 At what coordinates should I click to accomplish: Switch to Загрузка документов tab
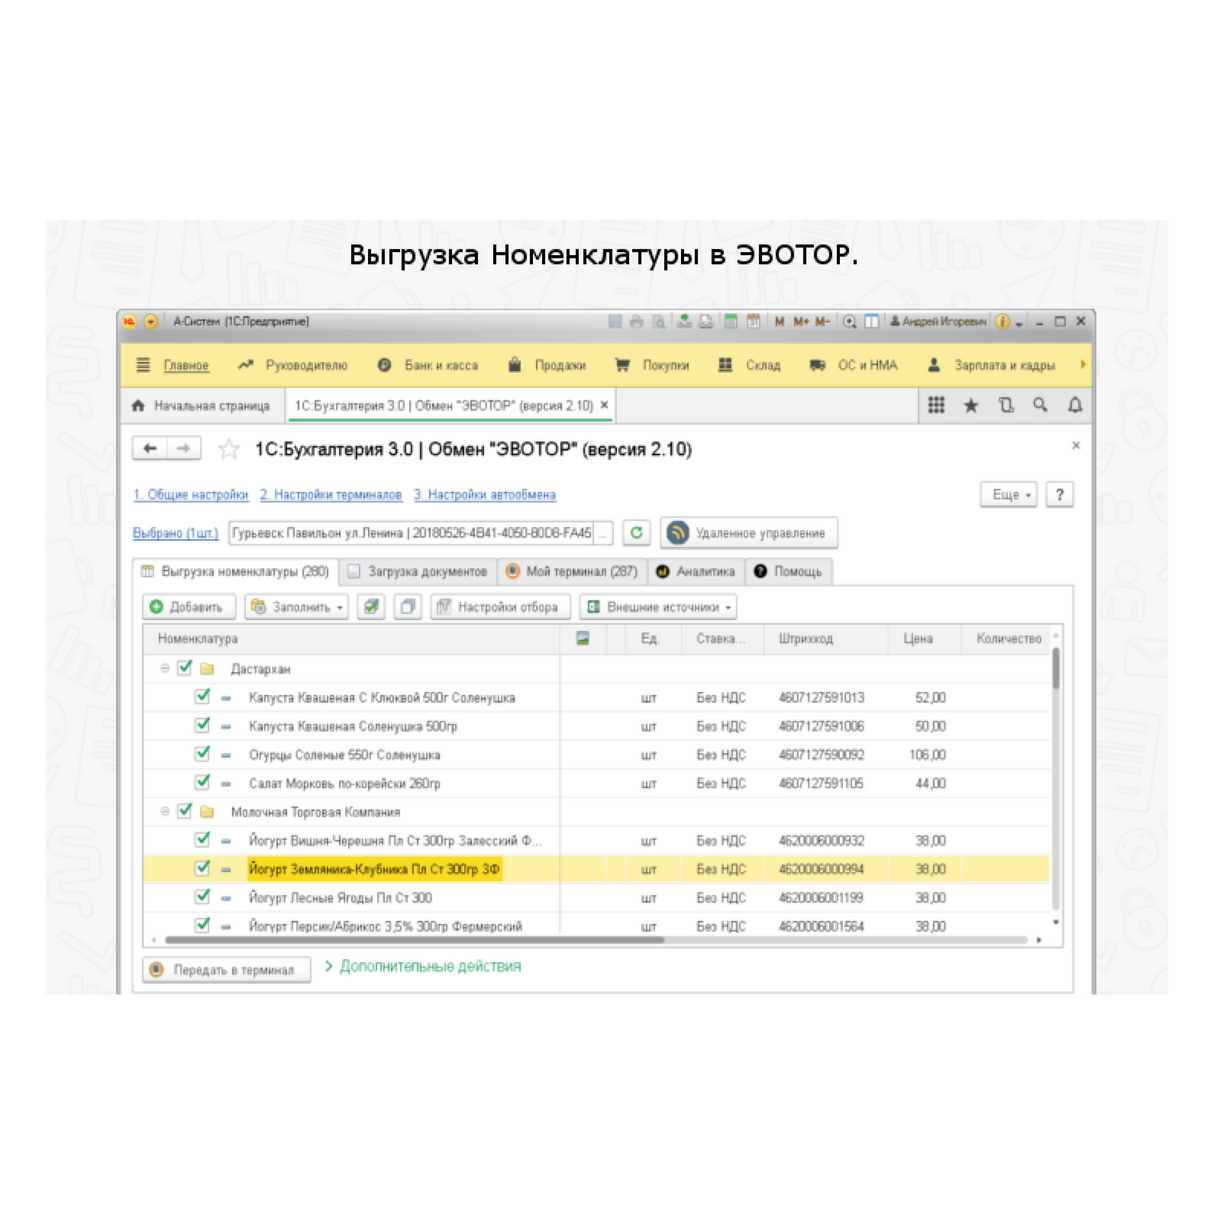coord(418,572)
